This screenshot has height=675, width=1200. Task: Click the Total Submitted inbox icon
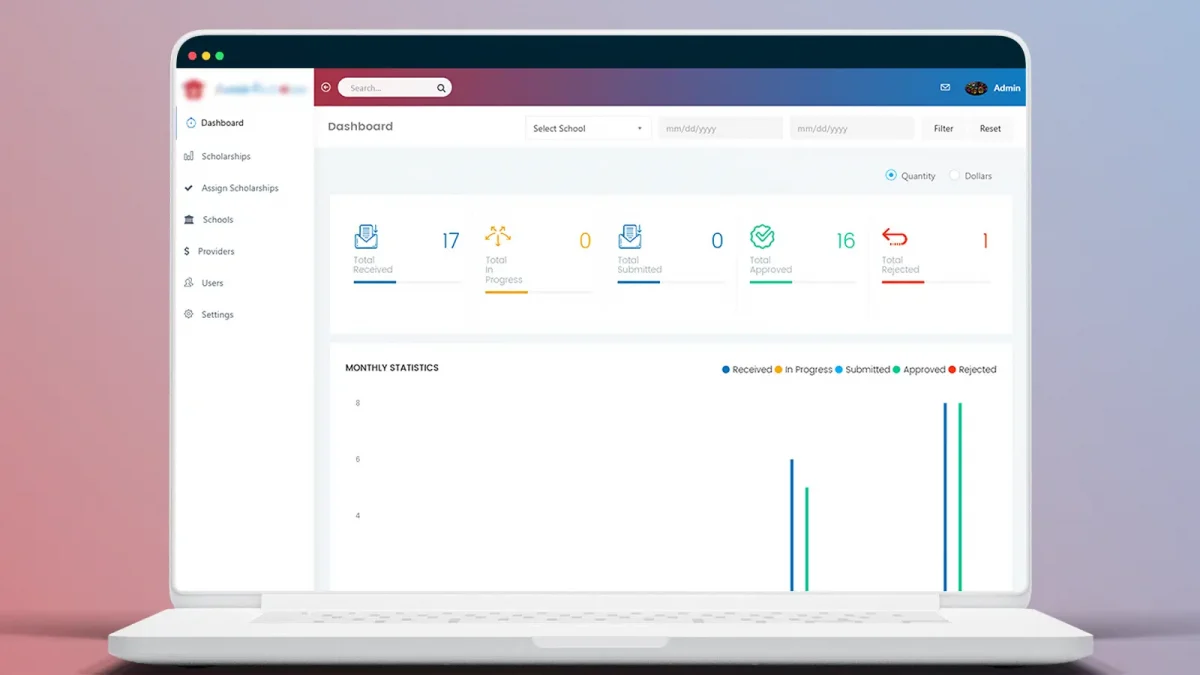630,237
